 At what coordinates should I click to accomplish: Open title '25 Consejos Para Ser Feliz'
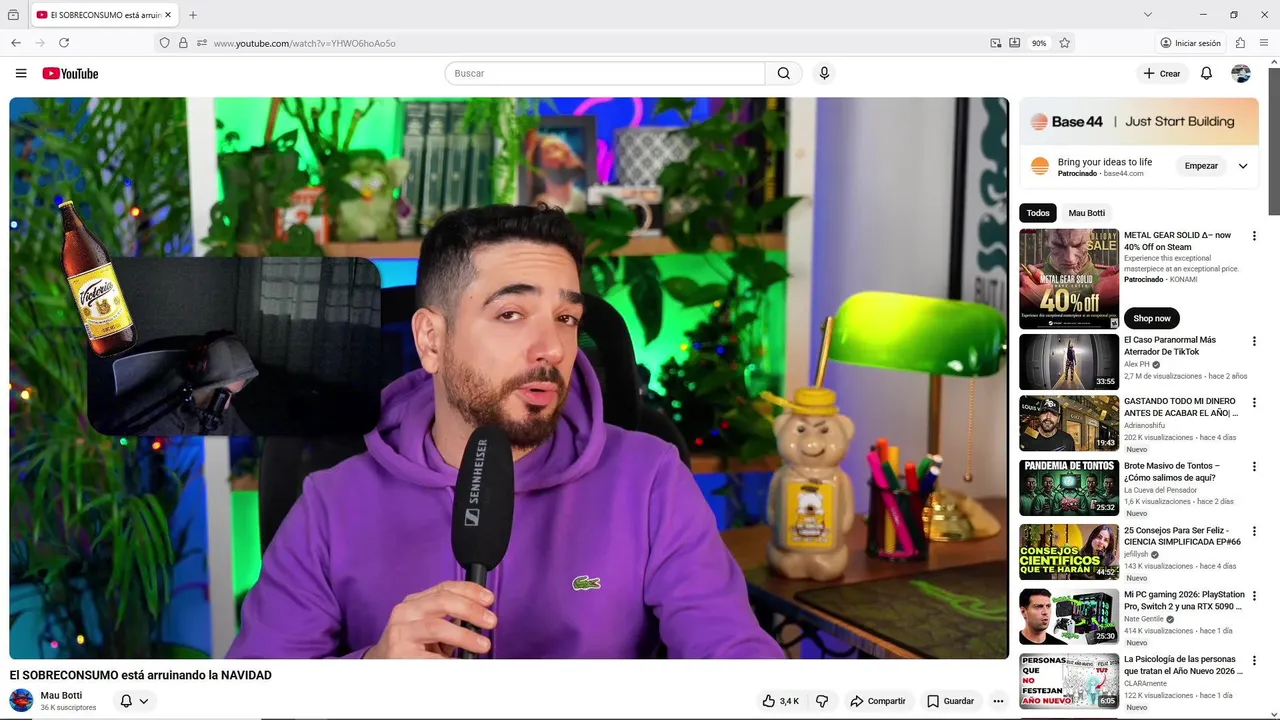1182,536
